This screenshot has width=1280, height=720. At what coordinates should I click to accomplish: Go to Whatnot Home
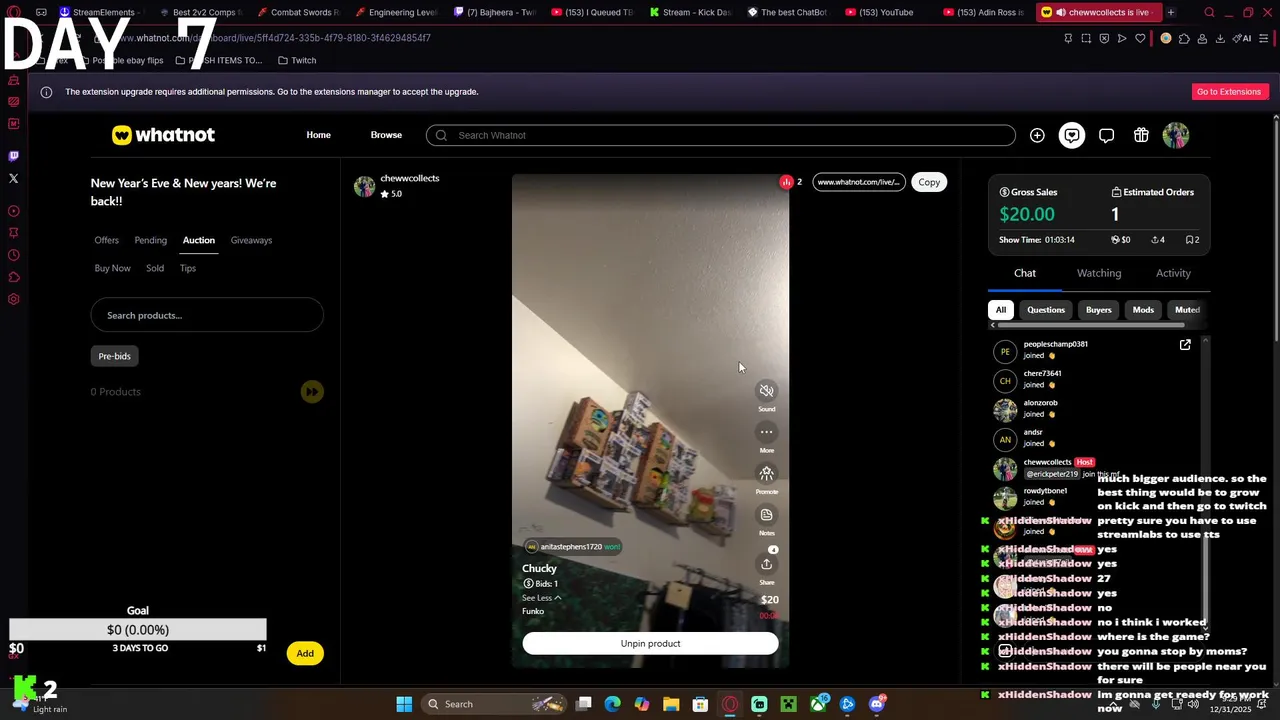click(x=319, y=135)
